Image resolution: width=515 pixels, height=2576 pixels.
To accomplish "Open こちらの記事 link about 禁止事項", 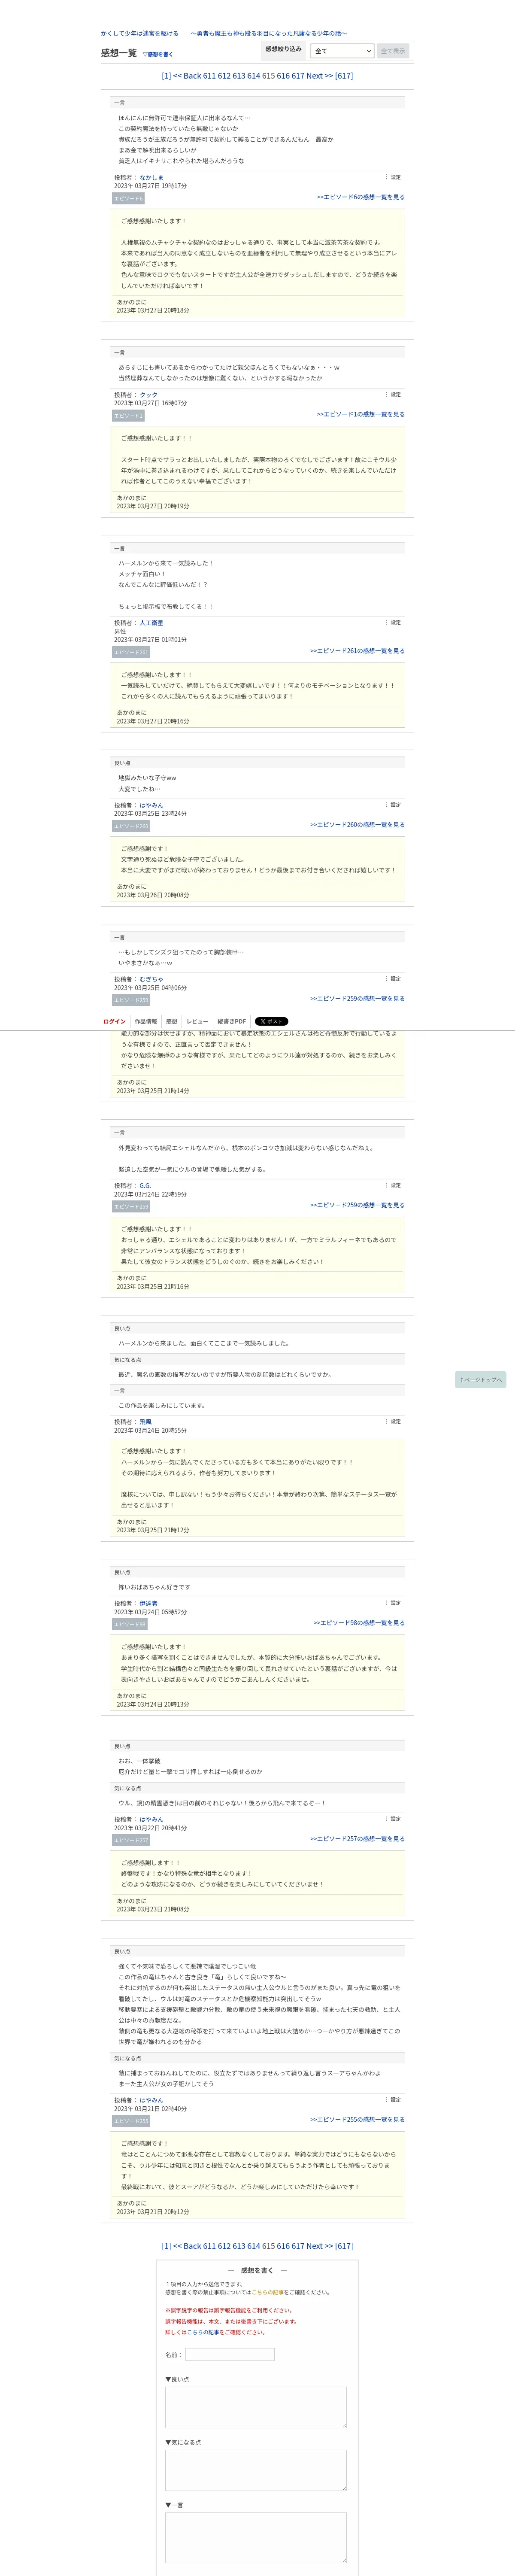I will point(267,2292).
